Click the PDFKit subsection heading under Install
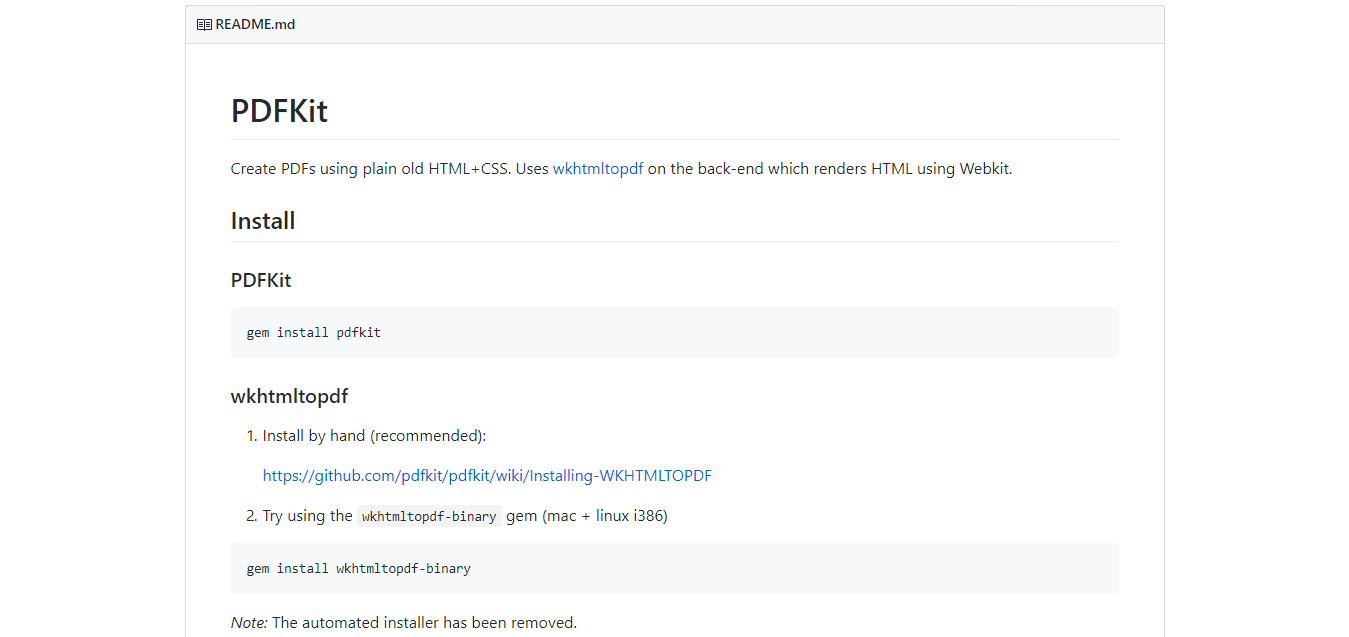 pyautogui.click(x=261, y=280)
